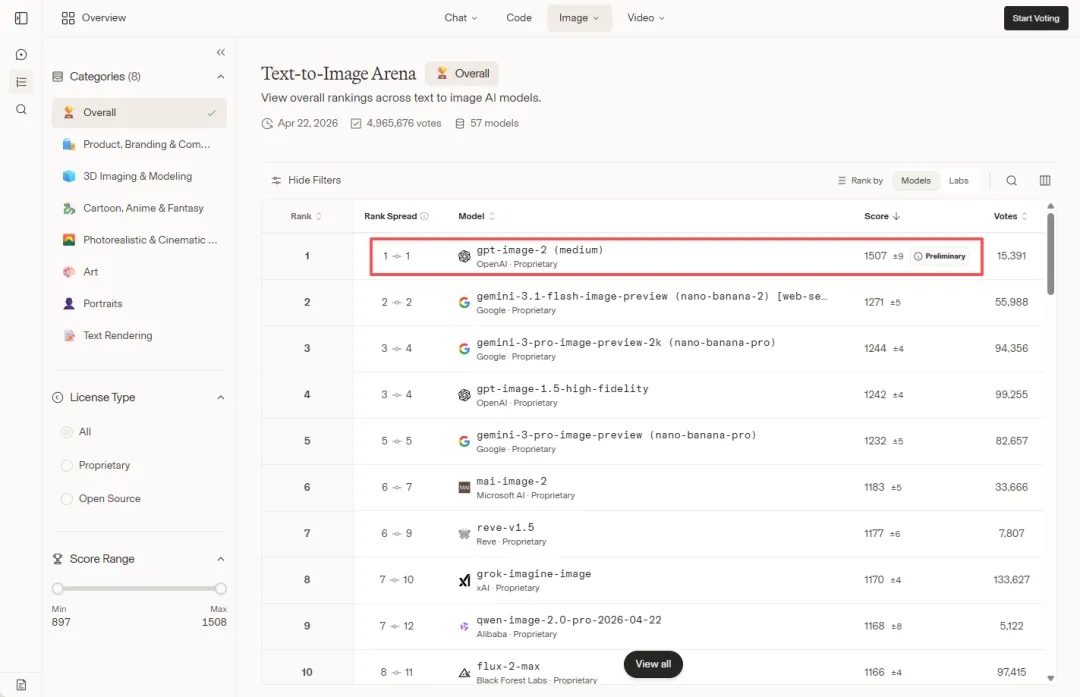Viewport: 1080px width, 697px height.
Task: Select Photorealistic & Cinematic category
Action: [x=139, y=240]
